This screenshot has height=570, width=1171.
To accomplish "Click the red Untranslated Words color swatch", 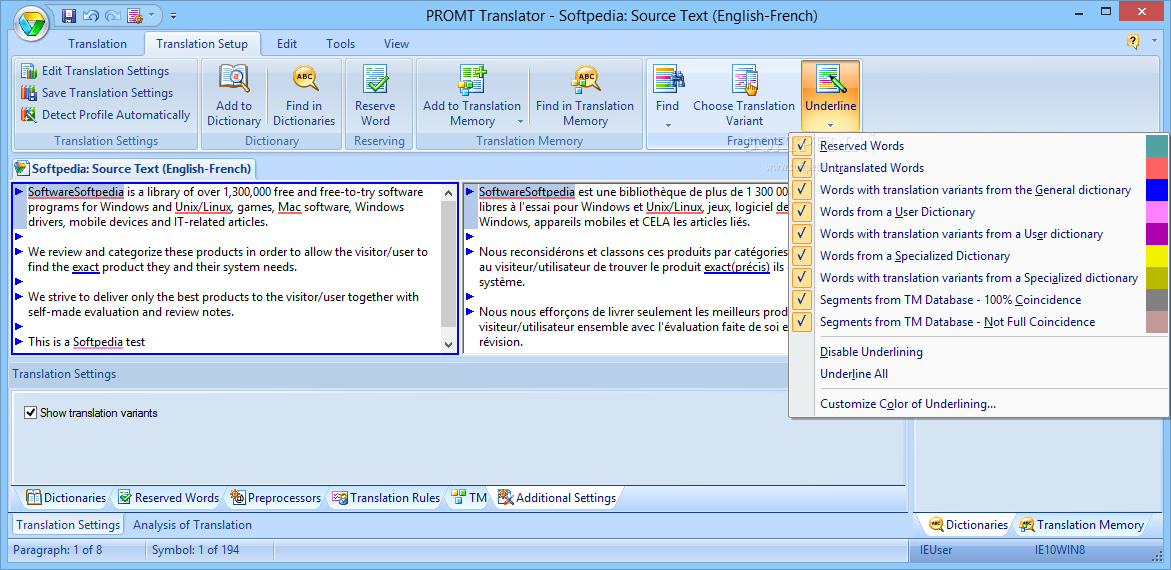I will click(1157, 168).
